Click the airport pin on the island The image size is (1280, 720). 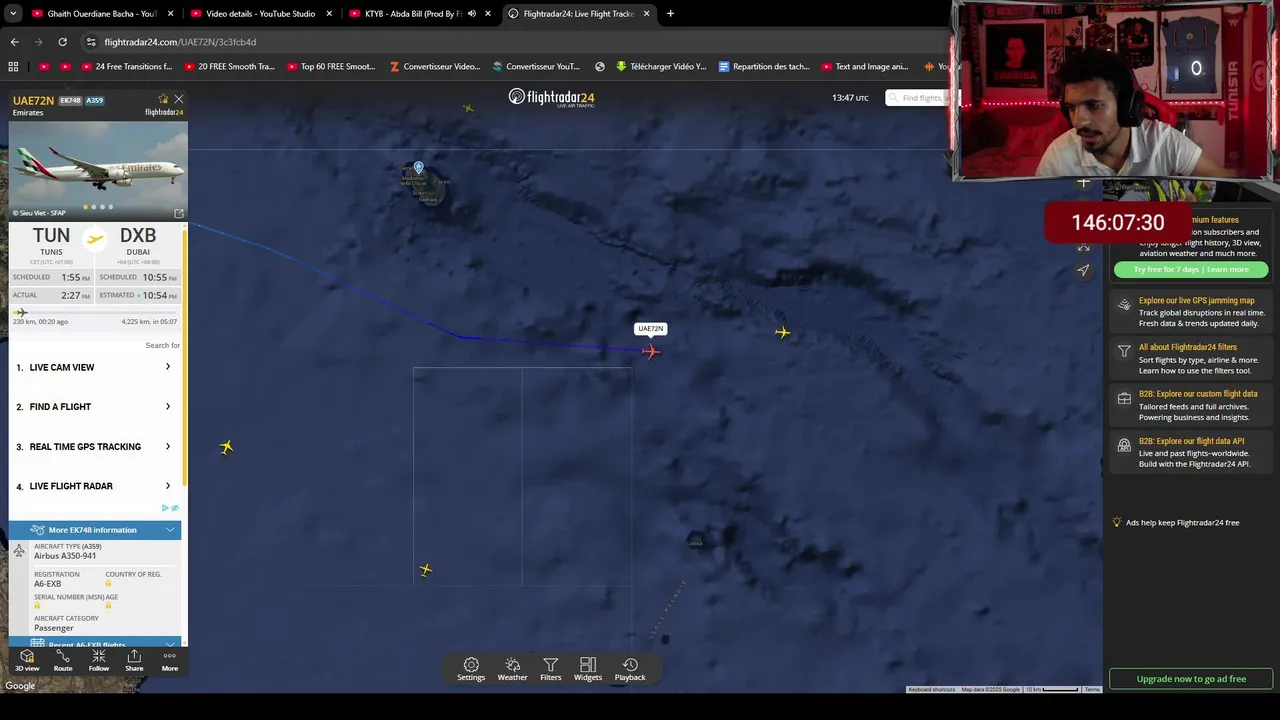click(x=418, y=167)
